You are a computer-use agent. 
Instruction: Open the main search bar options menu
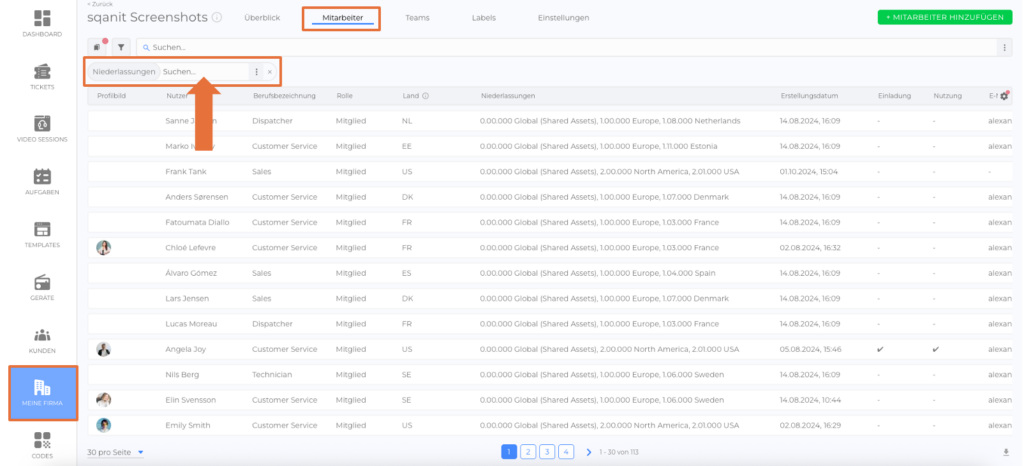coord(1005,47)
